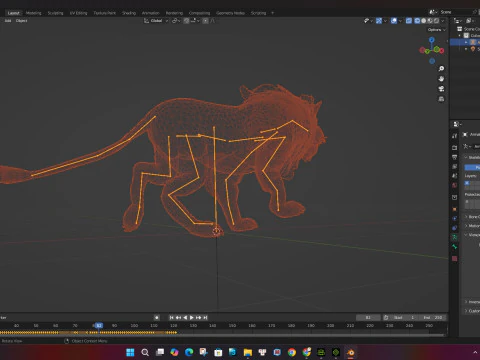The image size is (480, 360).
Task: Toggle the camera view gizmo
Action: pyautogui.click(x=441, y=89)
